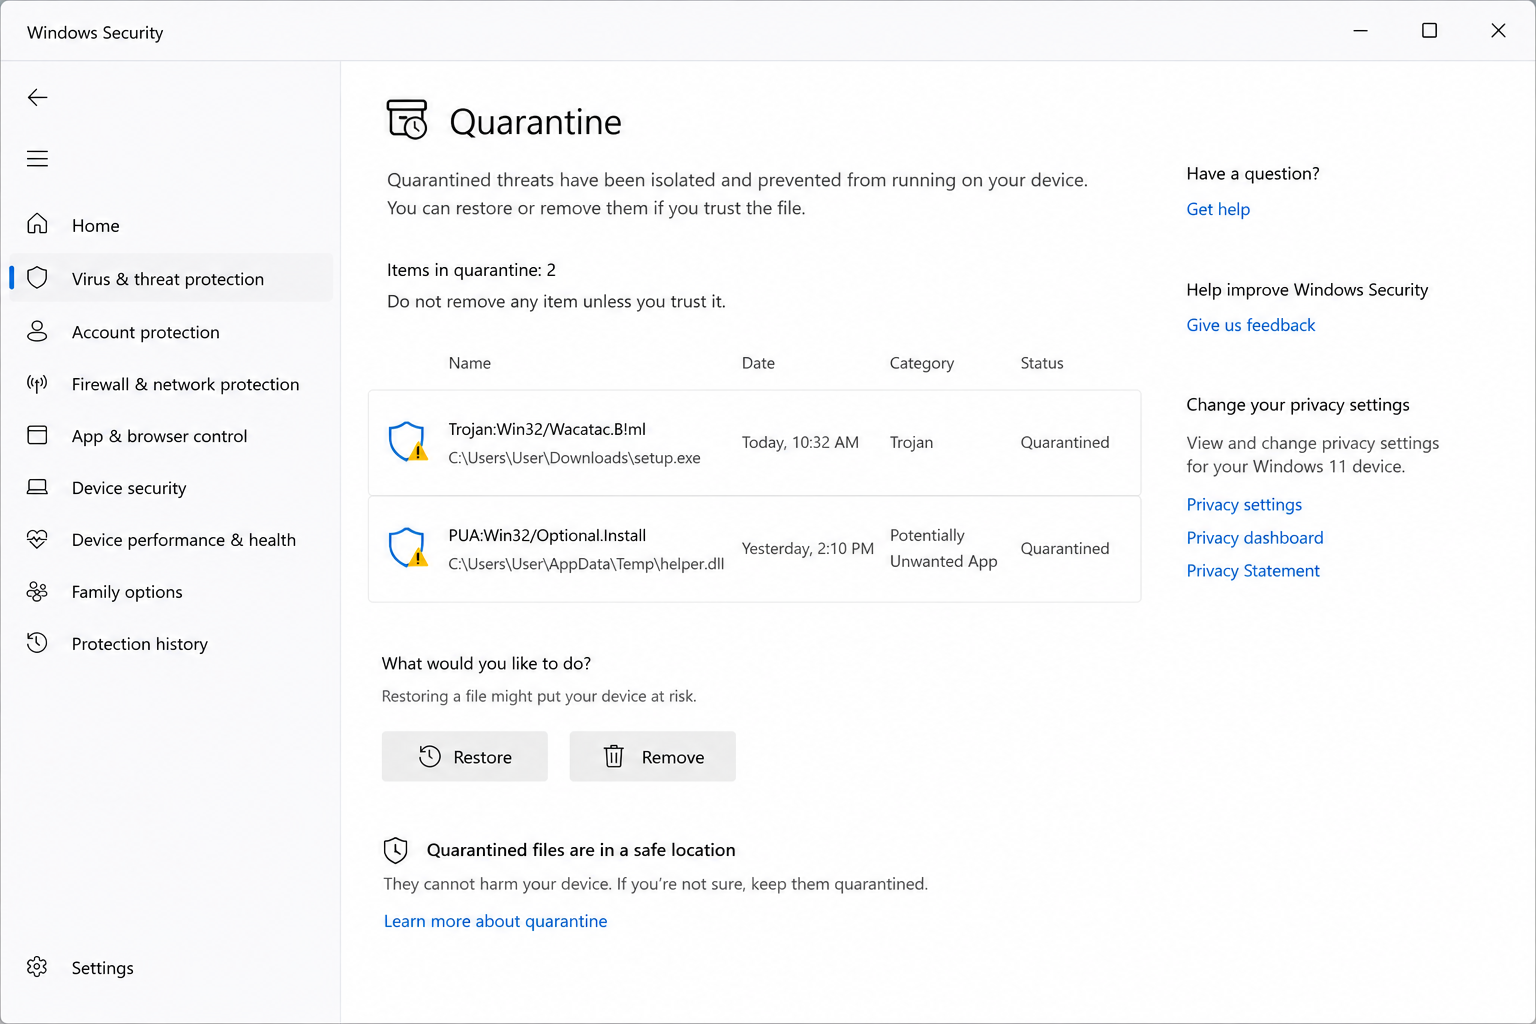Open Account protection section
The image size is (1536, 1024).
(146, 332)
